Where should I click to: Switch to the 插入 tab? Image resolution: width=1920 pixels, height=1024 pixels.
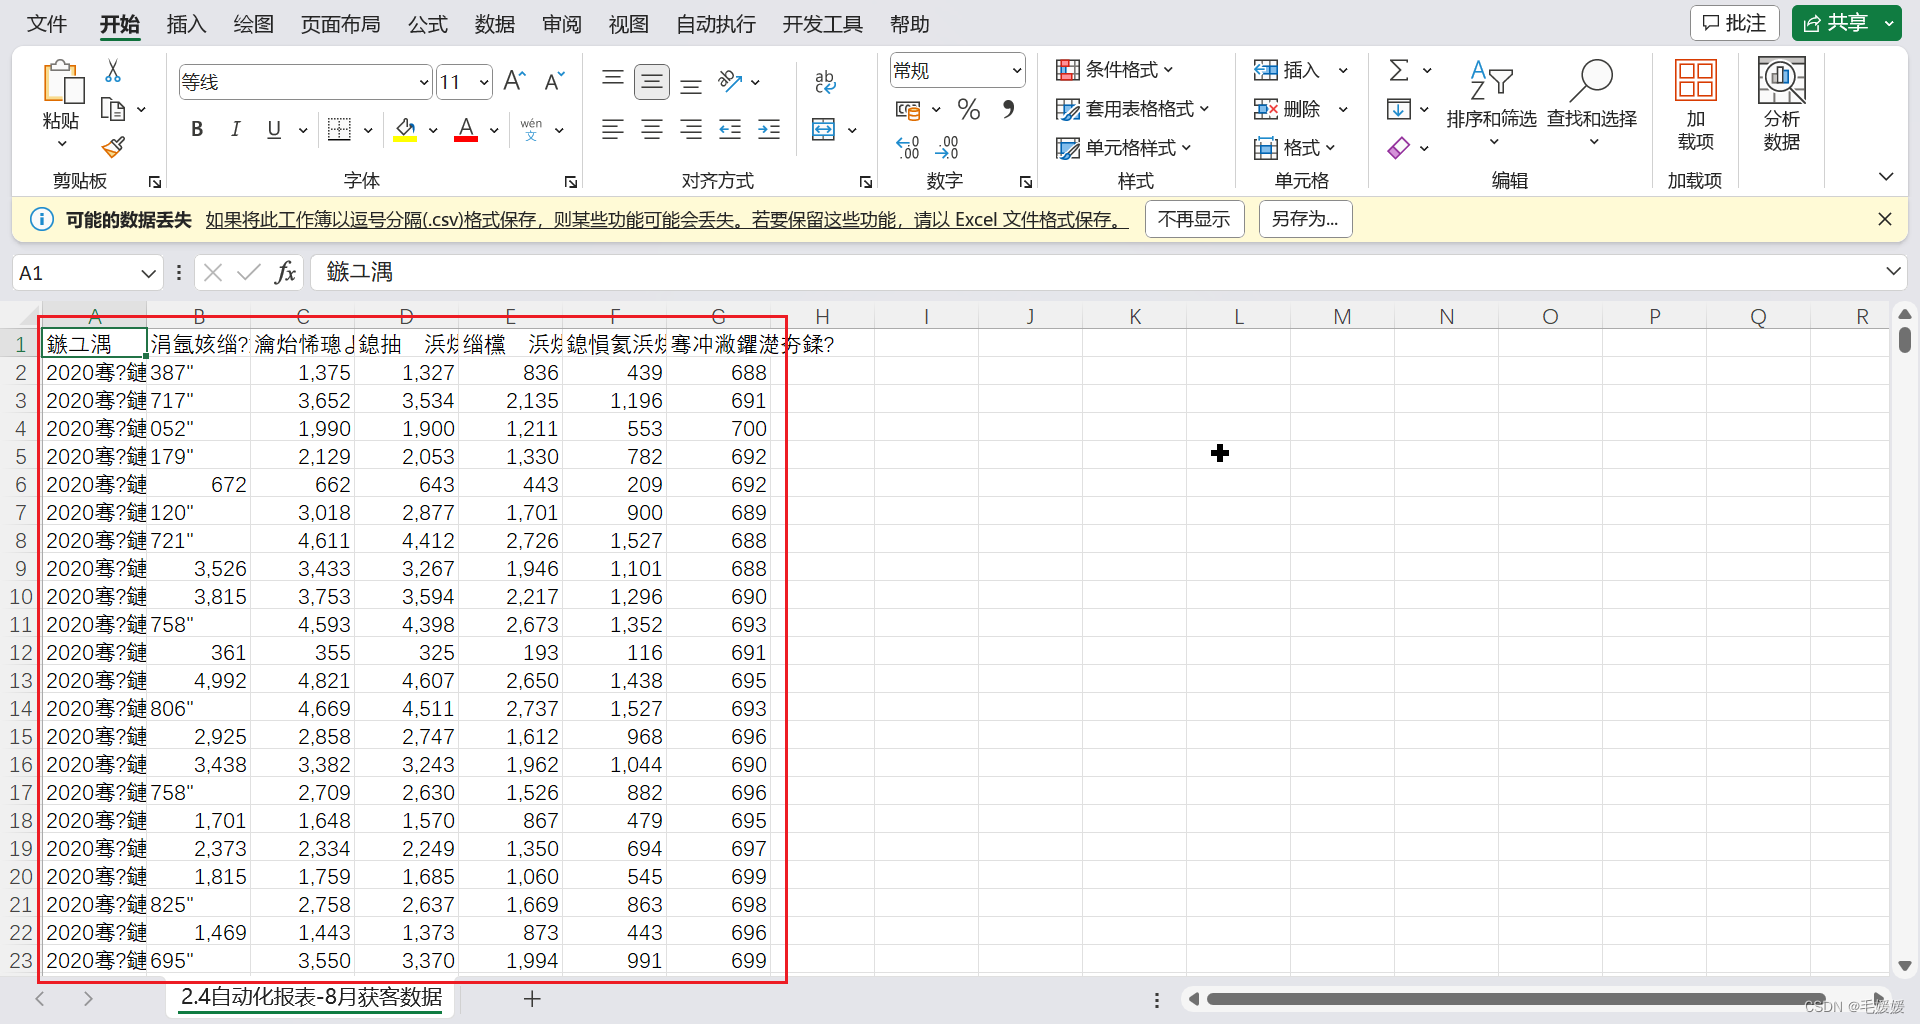[186, 24]
